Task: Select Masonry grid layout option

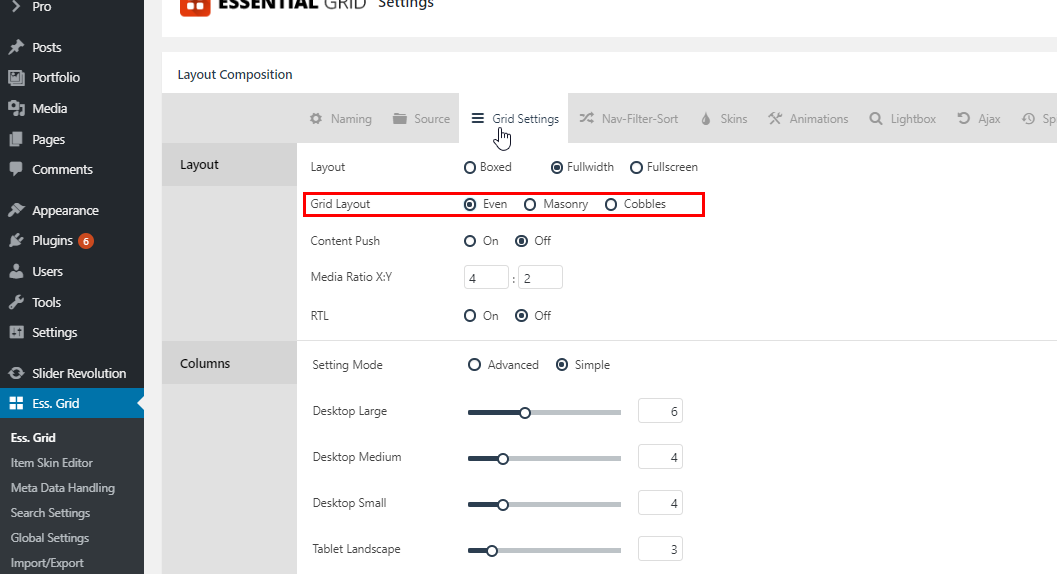Action: (x=530, y=204)
